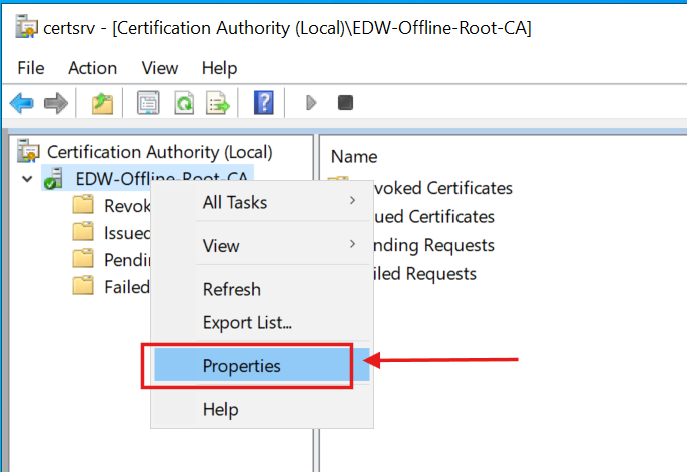Click the Failed folder icon in tree
Screen dimensions: 687x472
[x=83, y=286]
